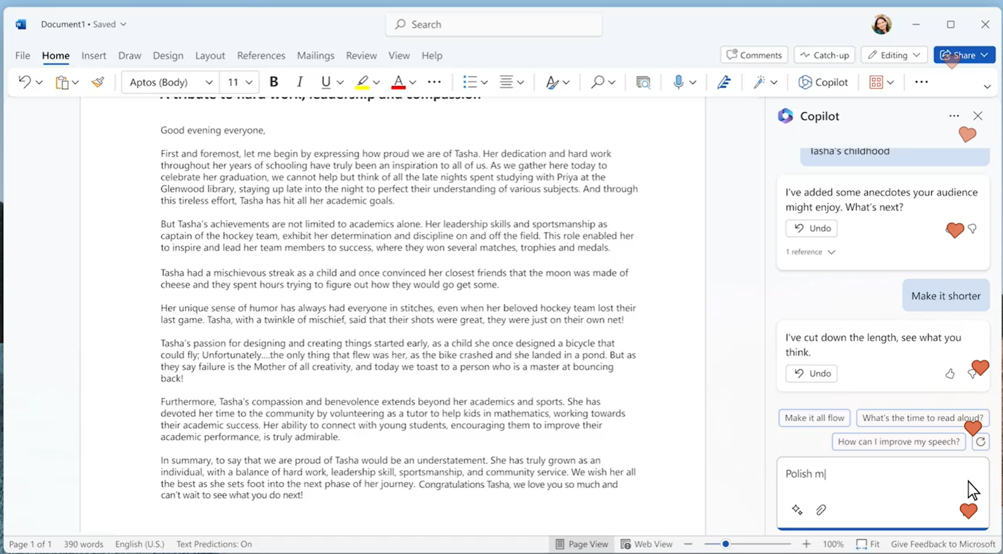Screen dimensions: 1003x554
Task: Click the Add-ins grid icon
Action: point(876,82)
